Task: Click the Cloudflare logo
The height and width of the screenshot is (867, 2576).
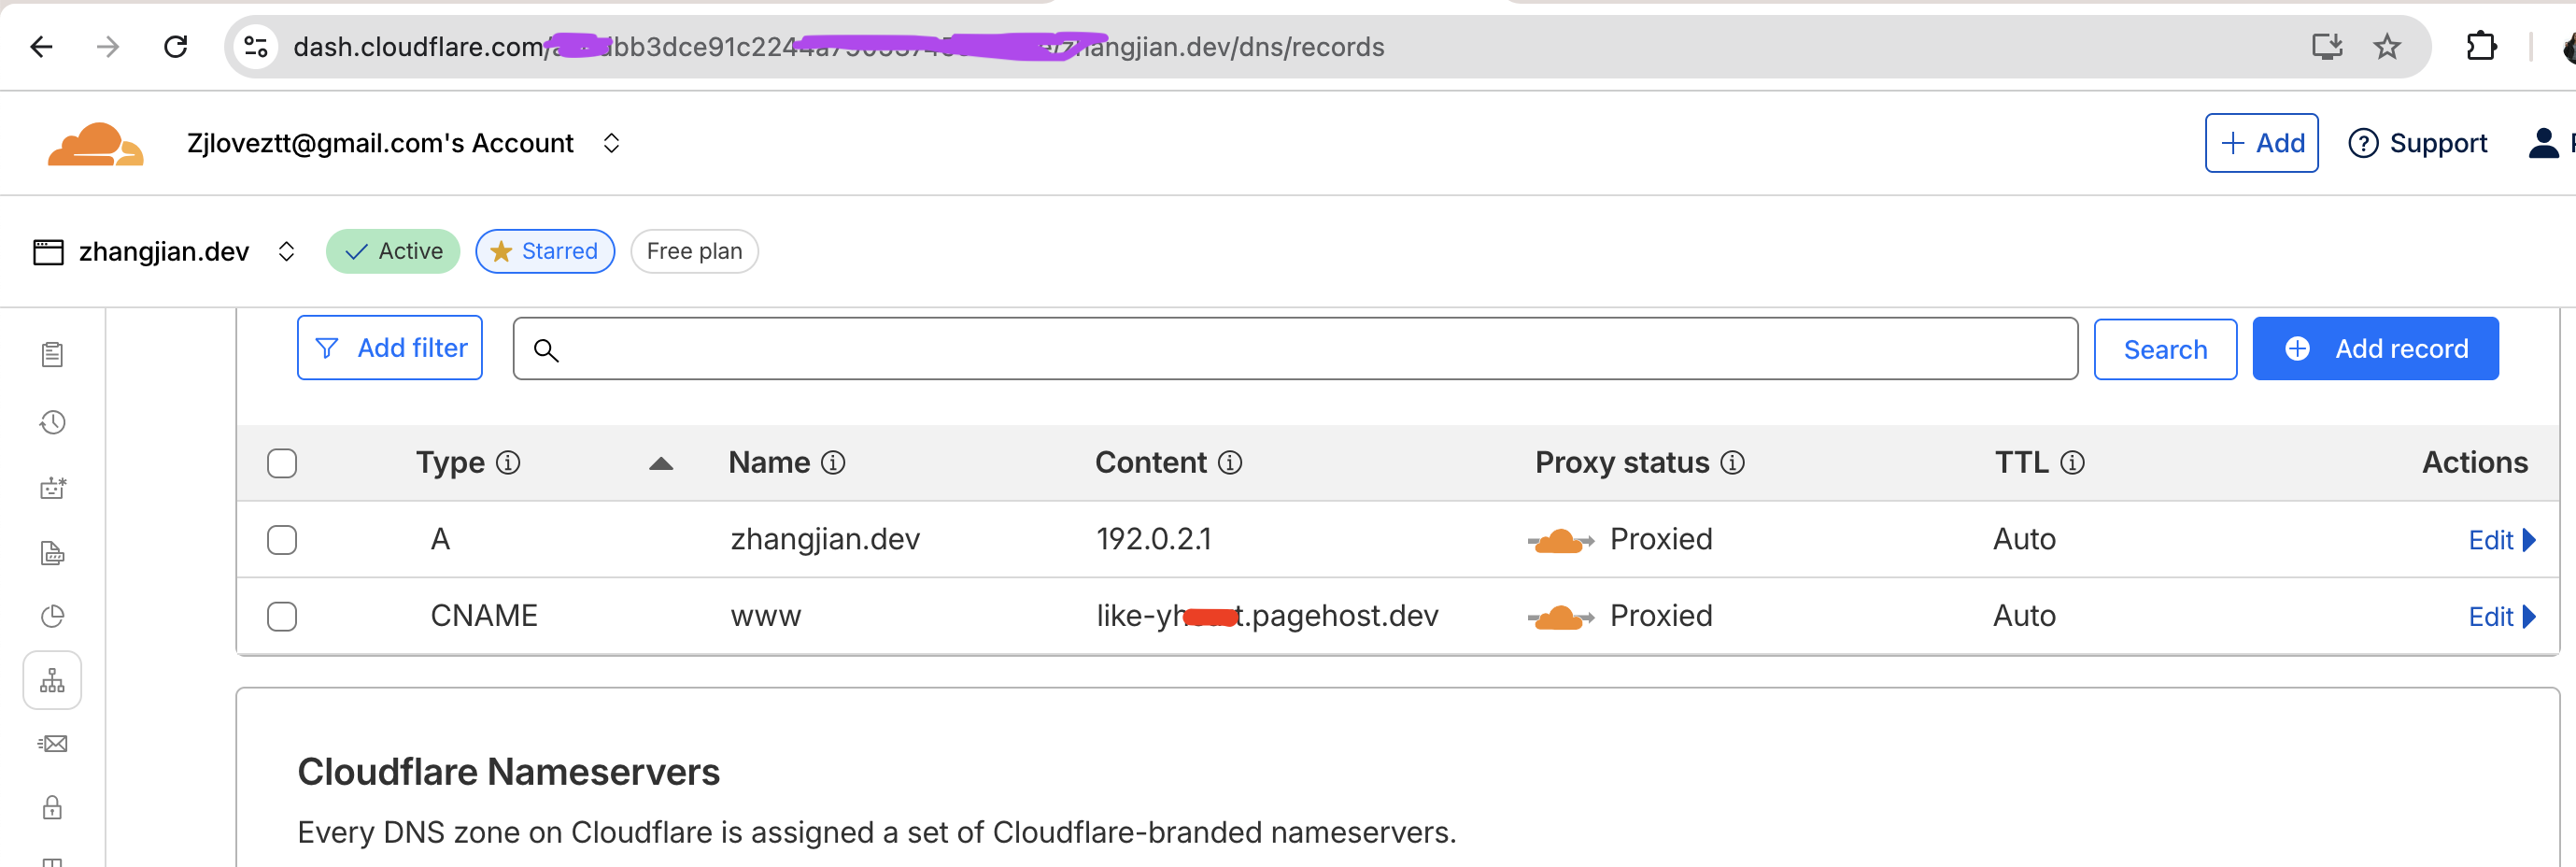Action: coord(95,144)
